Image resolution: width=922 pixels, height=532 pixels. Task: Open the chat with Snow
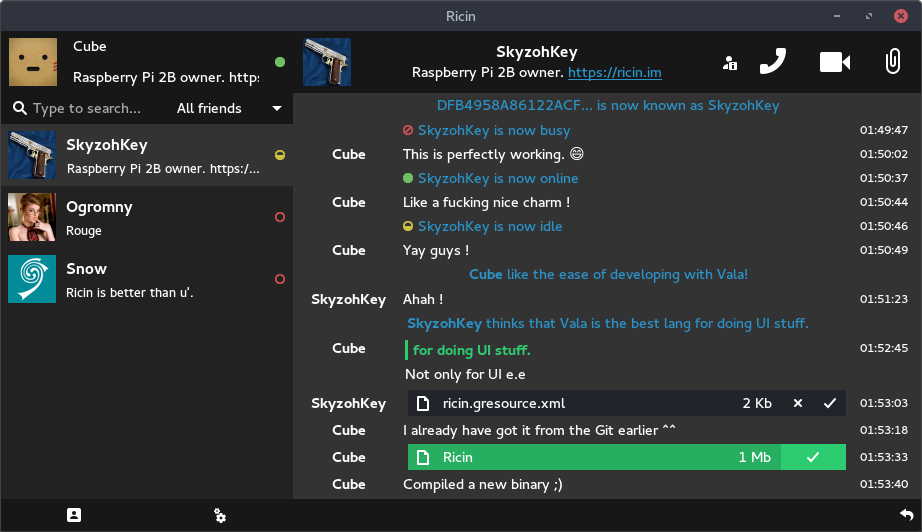146,279
